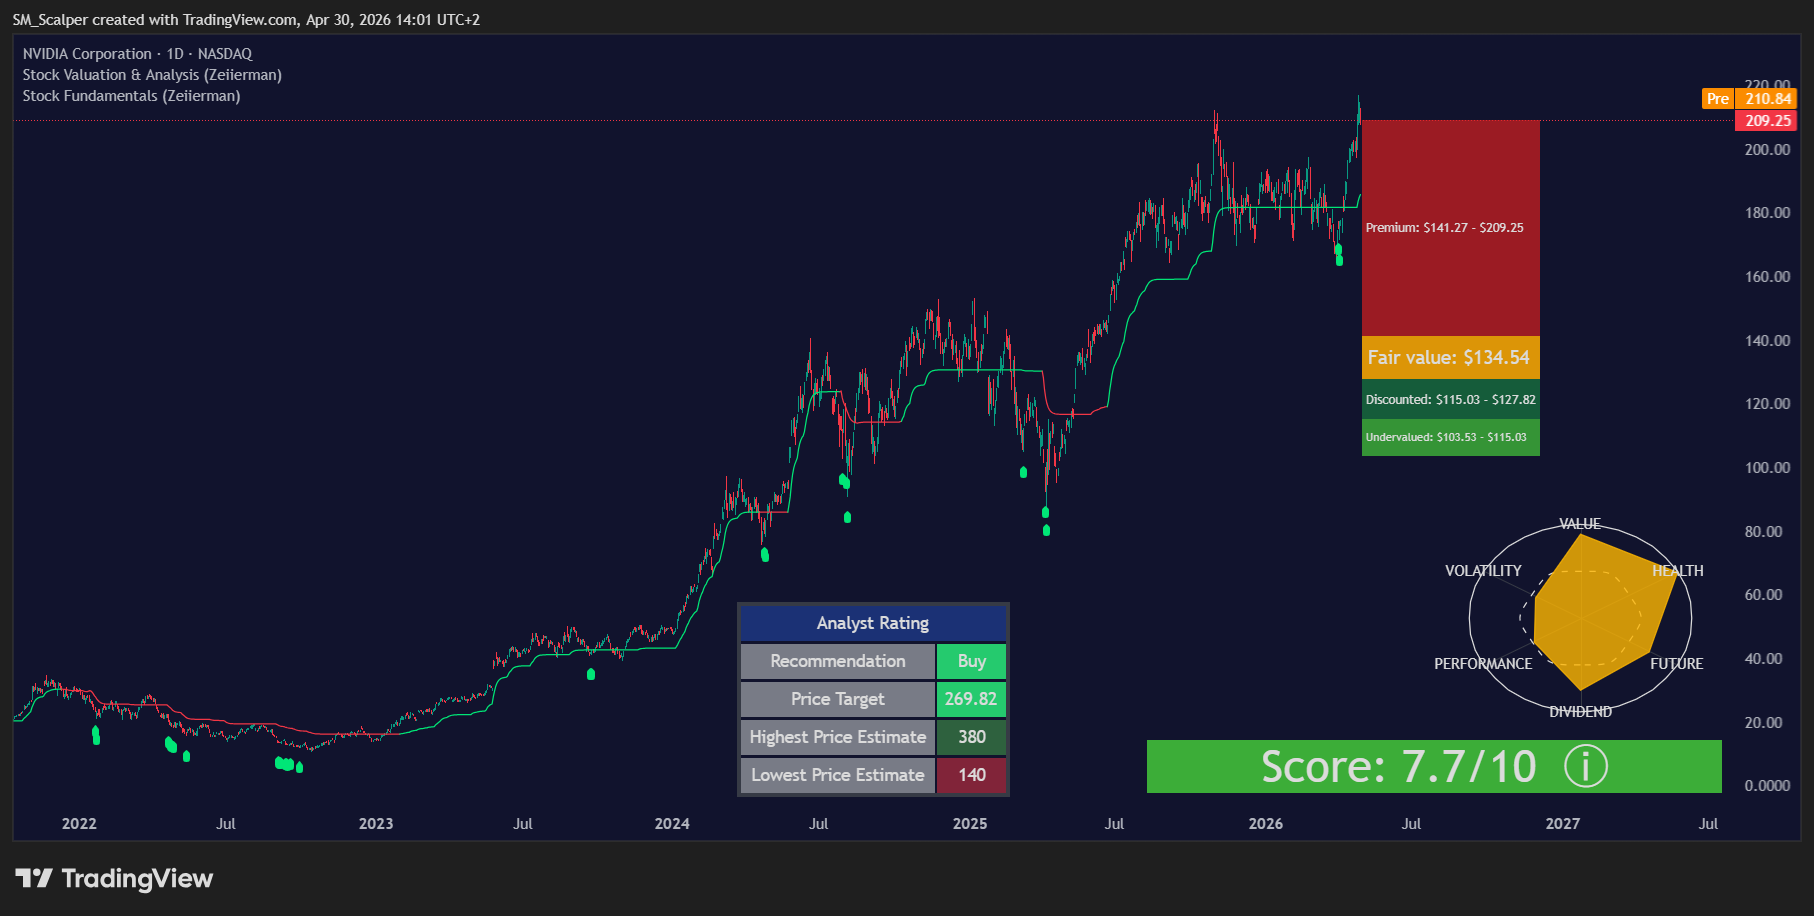Click the Price Target row label
Image resolution: width=1814 pixels, height=916 pixels.
click(x=838, y=699)
